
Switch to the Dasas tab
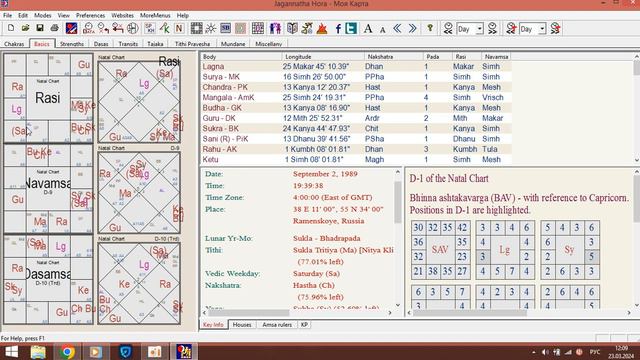click(101, 44)
